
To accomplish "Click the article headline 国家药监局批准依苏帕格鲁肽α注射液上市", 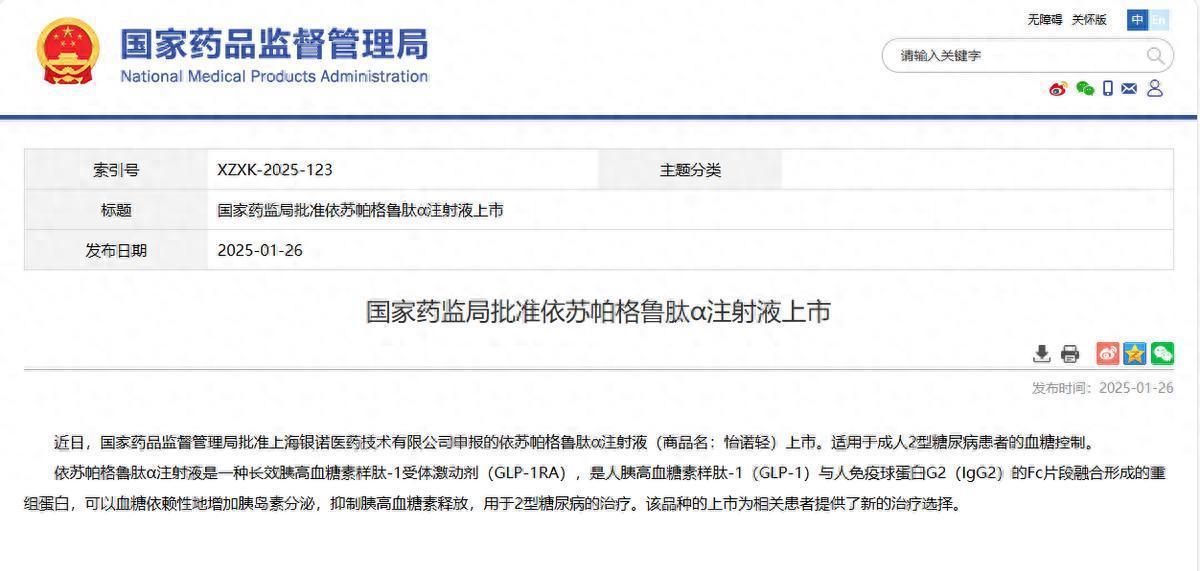I will (x=598, y=312).
